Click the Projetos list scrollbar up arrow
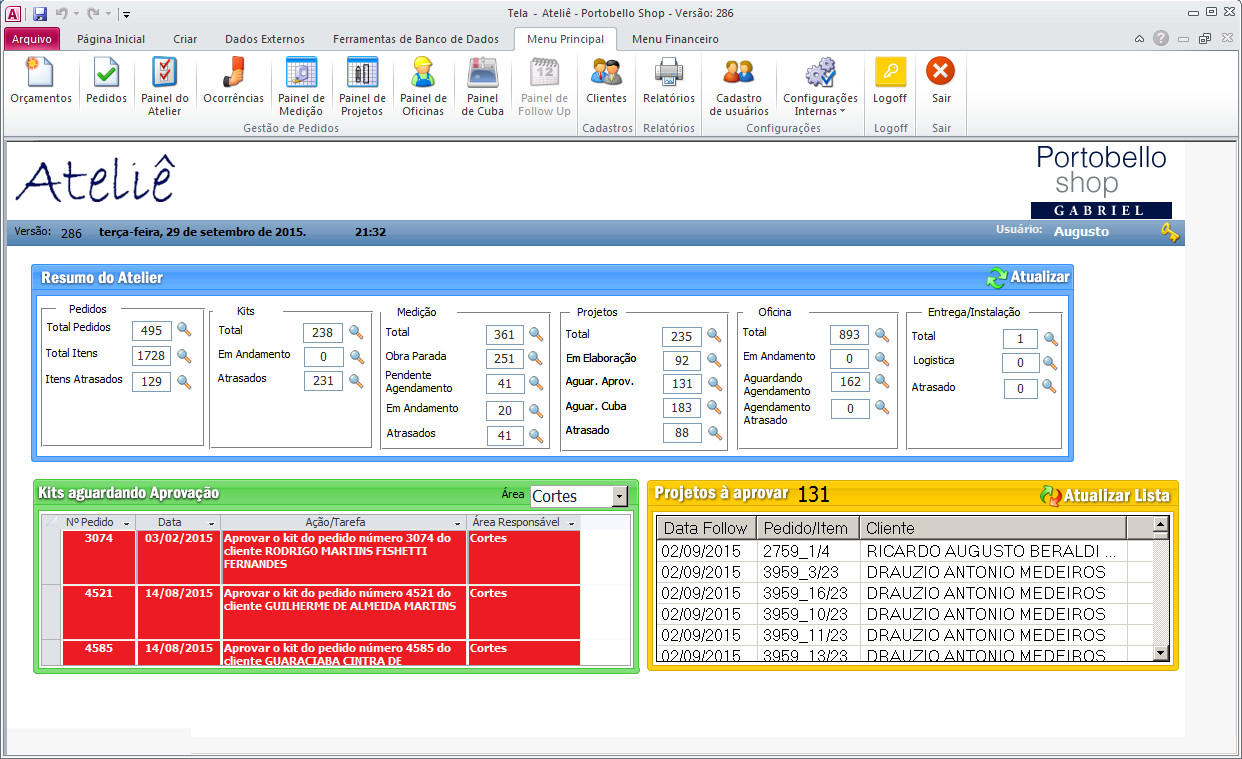 coord(1160,524)
